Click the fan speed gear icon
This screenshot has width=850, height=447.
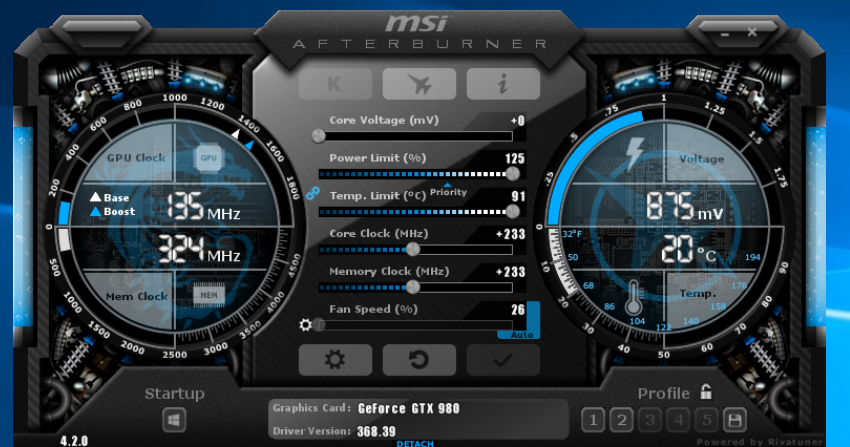click(306, 325)
